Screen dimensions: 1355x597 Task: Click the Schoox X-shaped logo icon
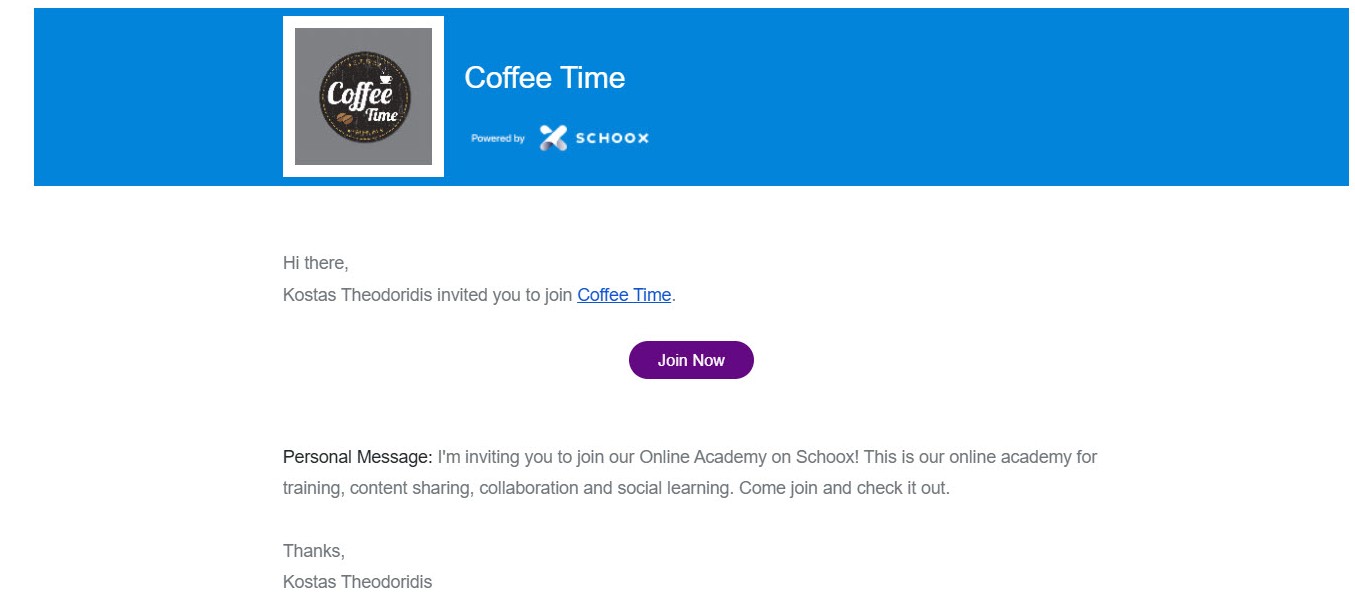[x=553, y=138]
